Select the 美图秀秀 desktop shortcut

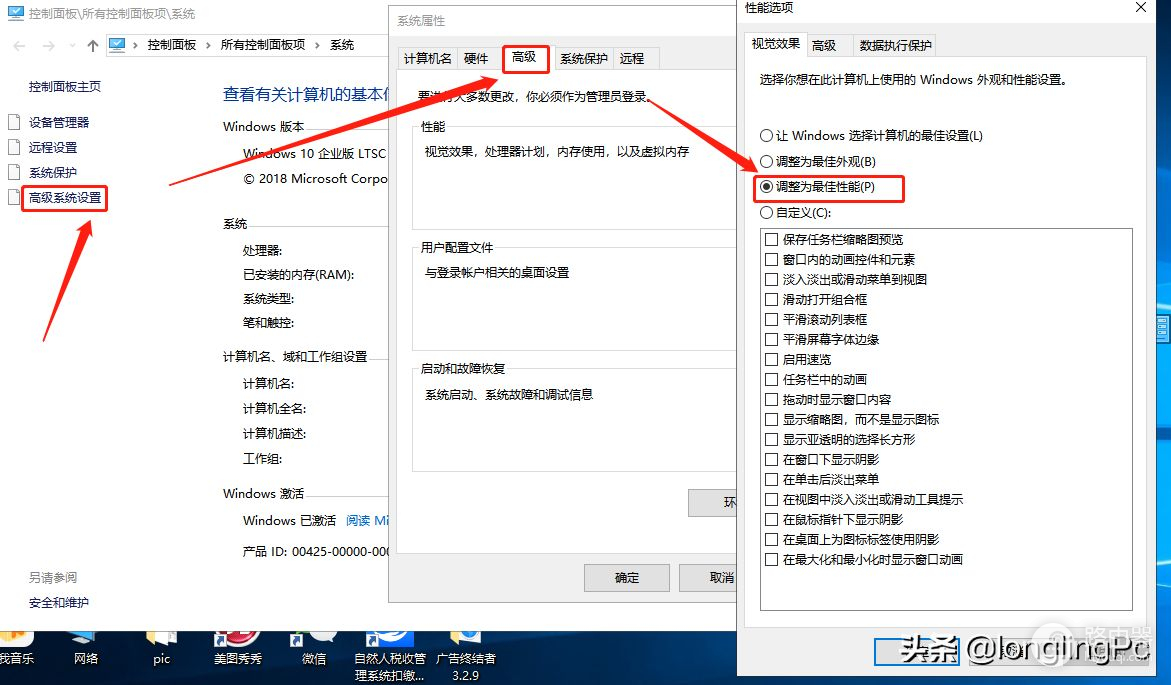coord(237,648)
